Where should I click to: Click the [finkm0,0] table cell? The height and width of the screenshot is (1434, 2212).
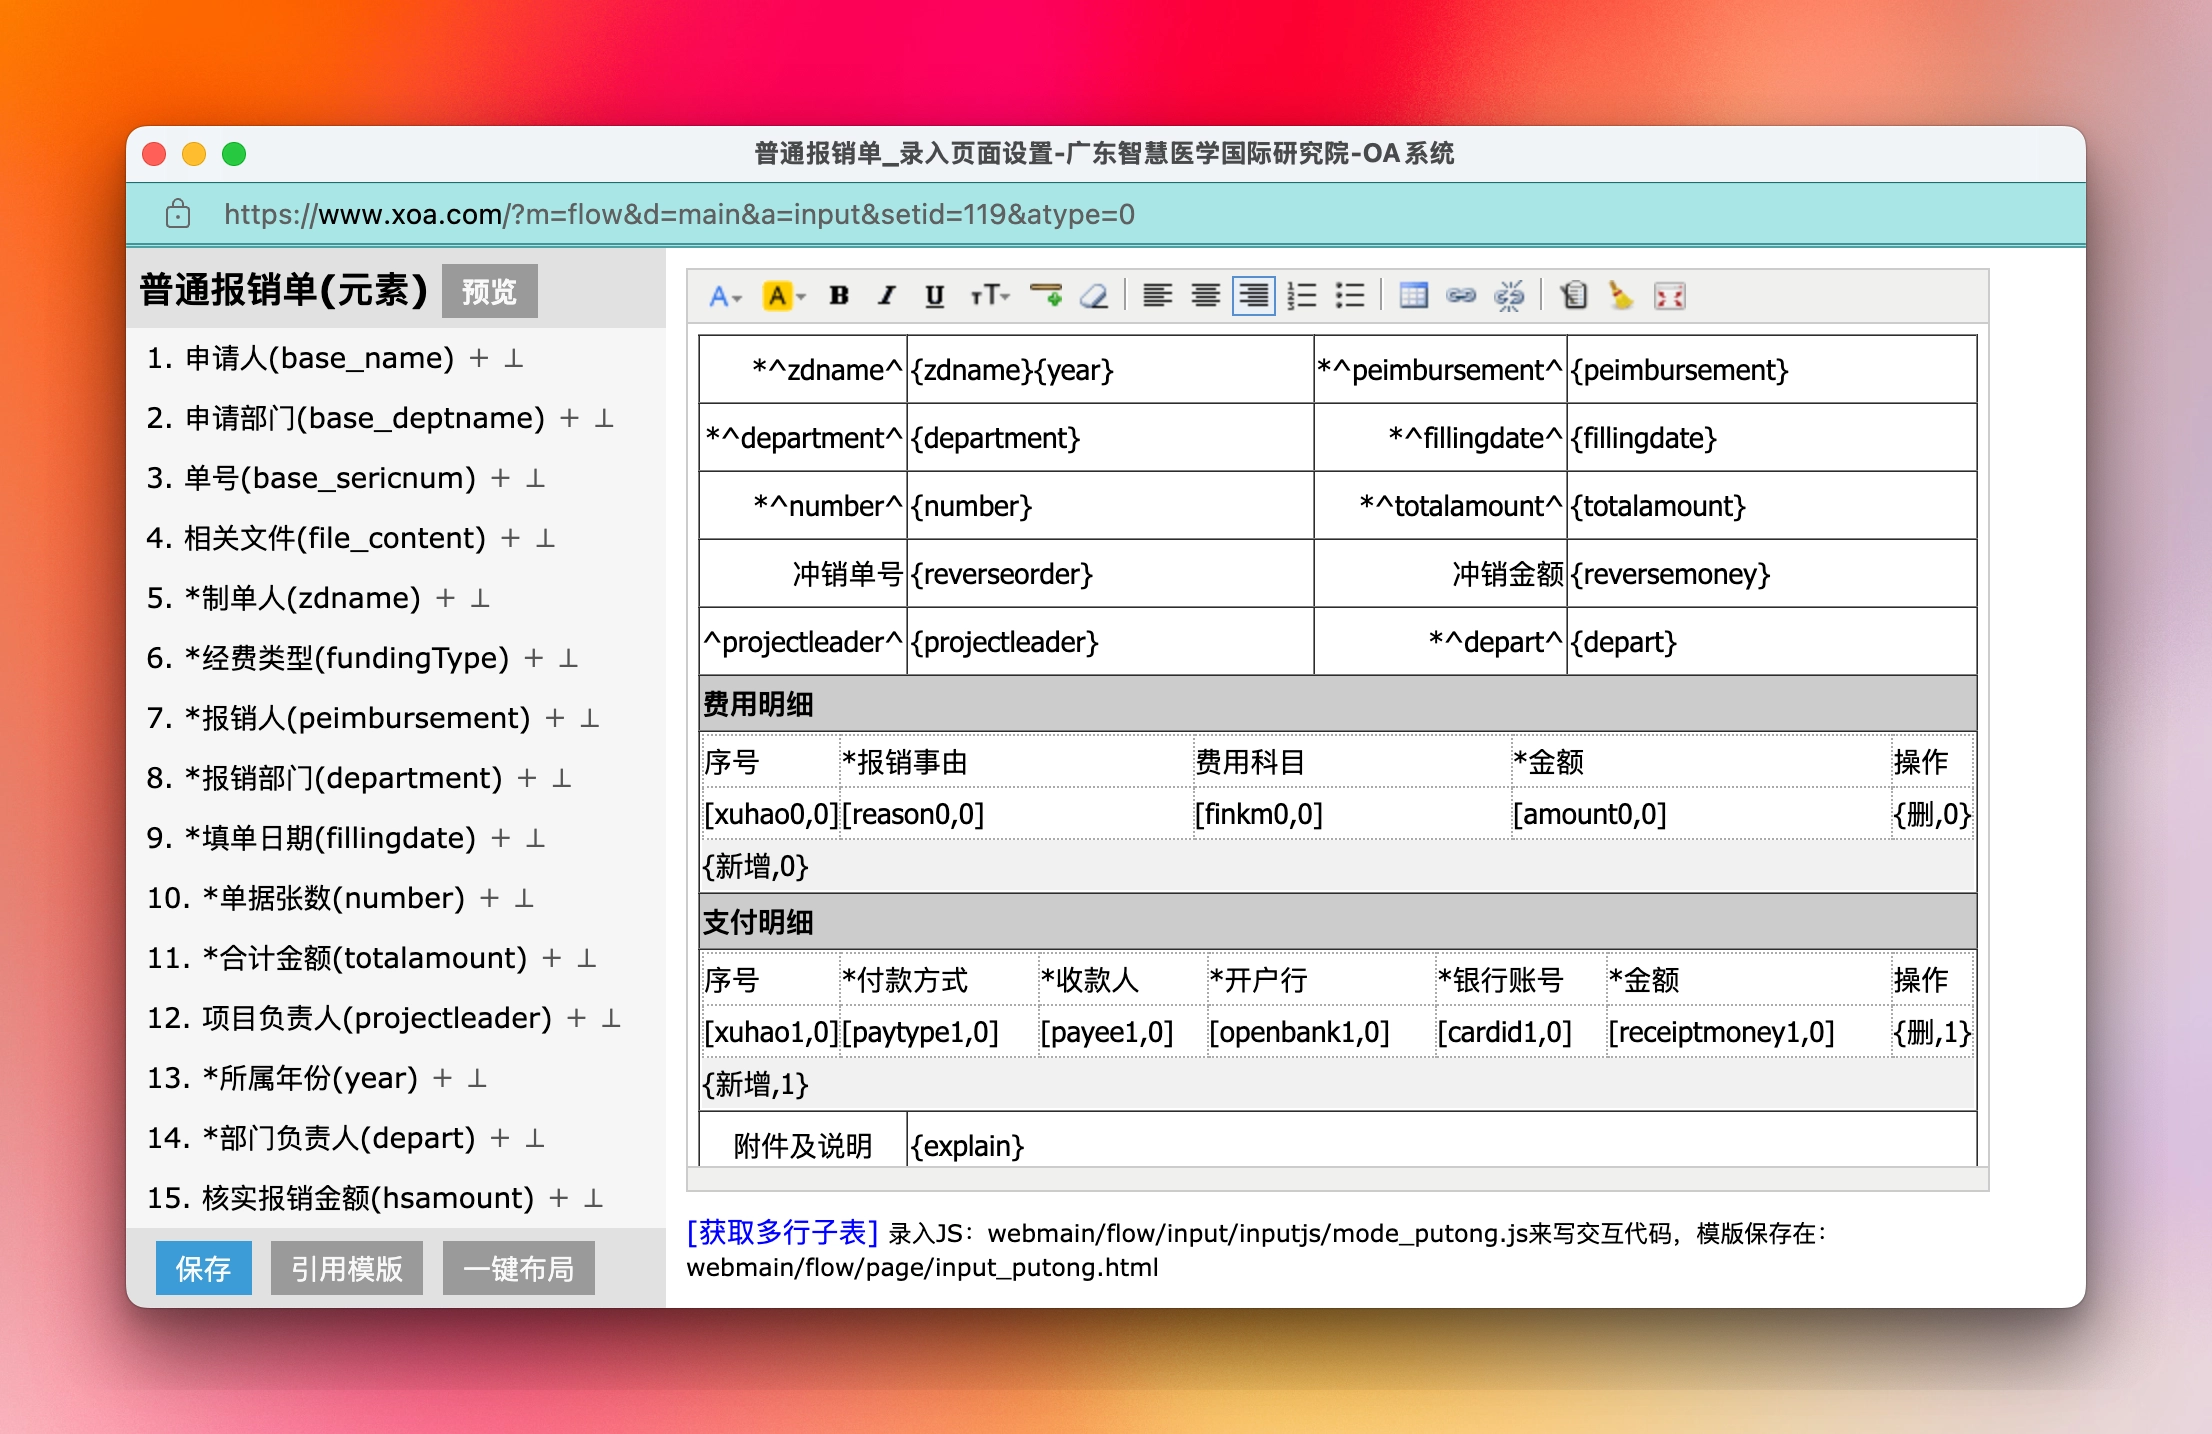click(1351, 814)
